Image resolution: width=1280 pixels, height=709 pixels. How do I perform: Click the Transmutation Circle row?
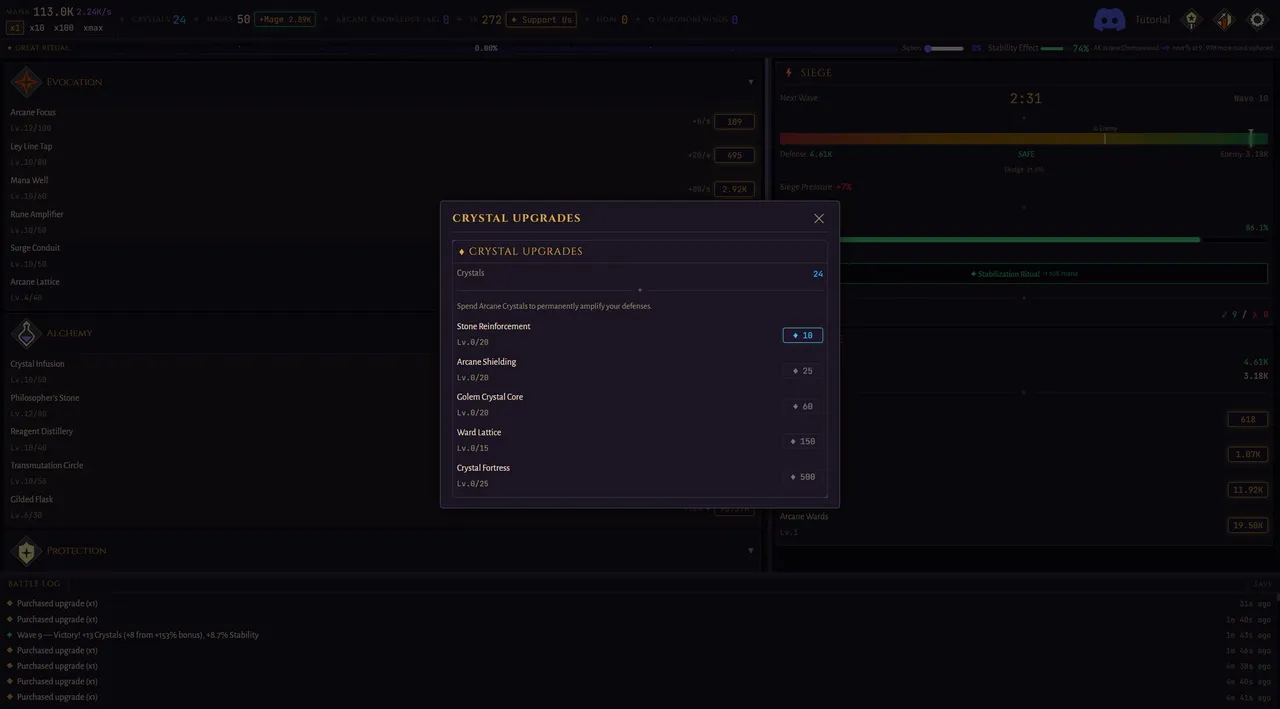[382, 473]
